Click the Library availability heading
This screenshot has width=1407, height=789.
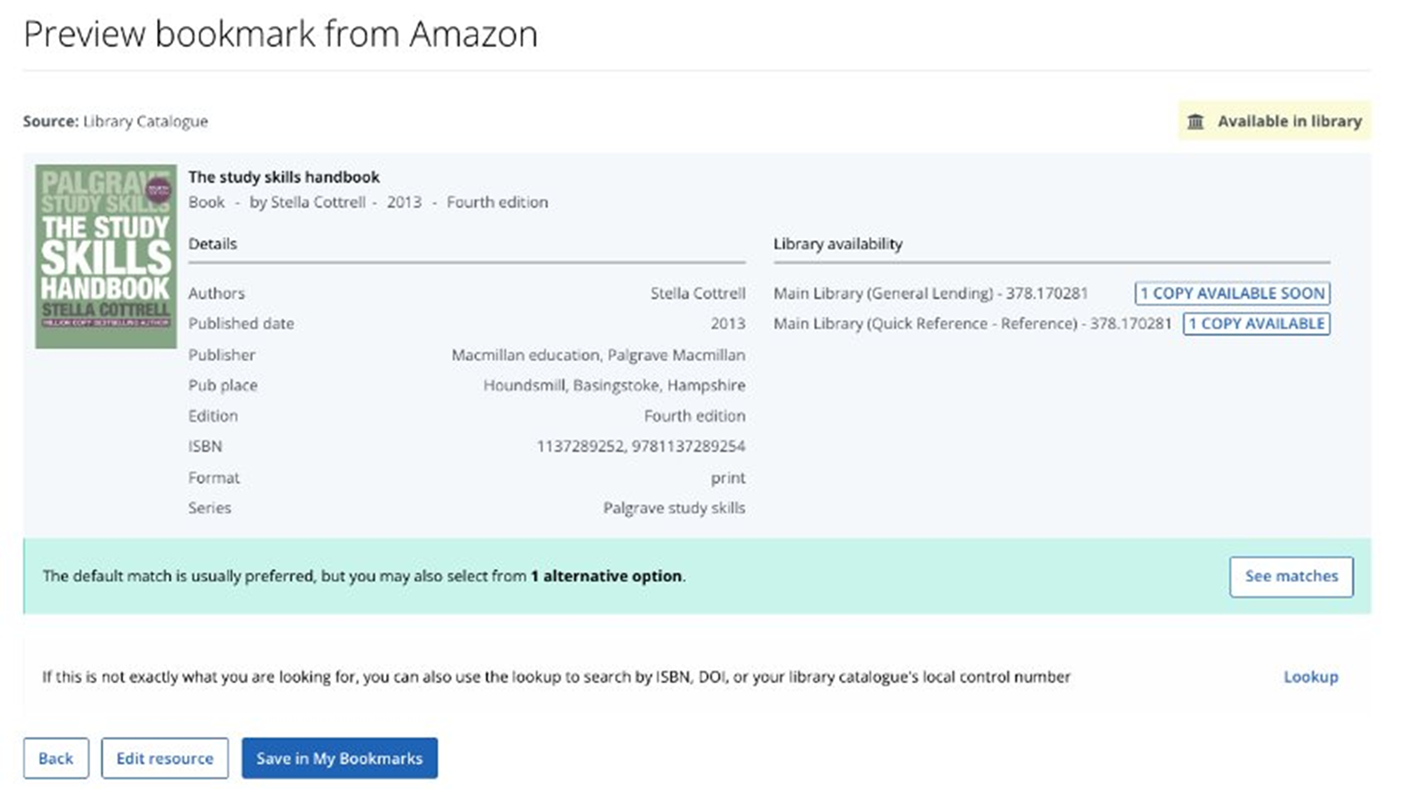point(838,244)
